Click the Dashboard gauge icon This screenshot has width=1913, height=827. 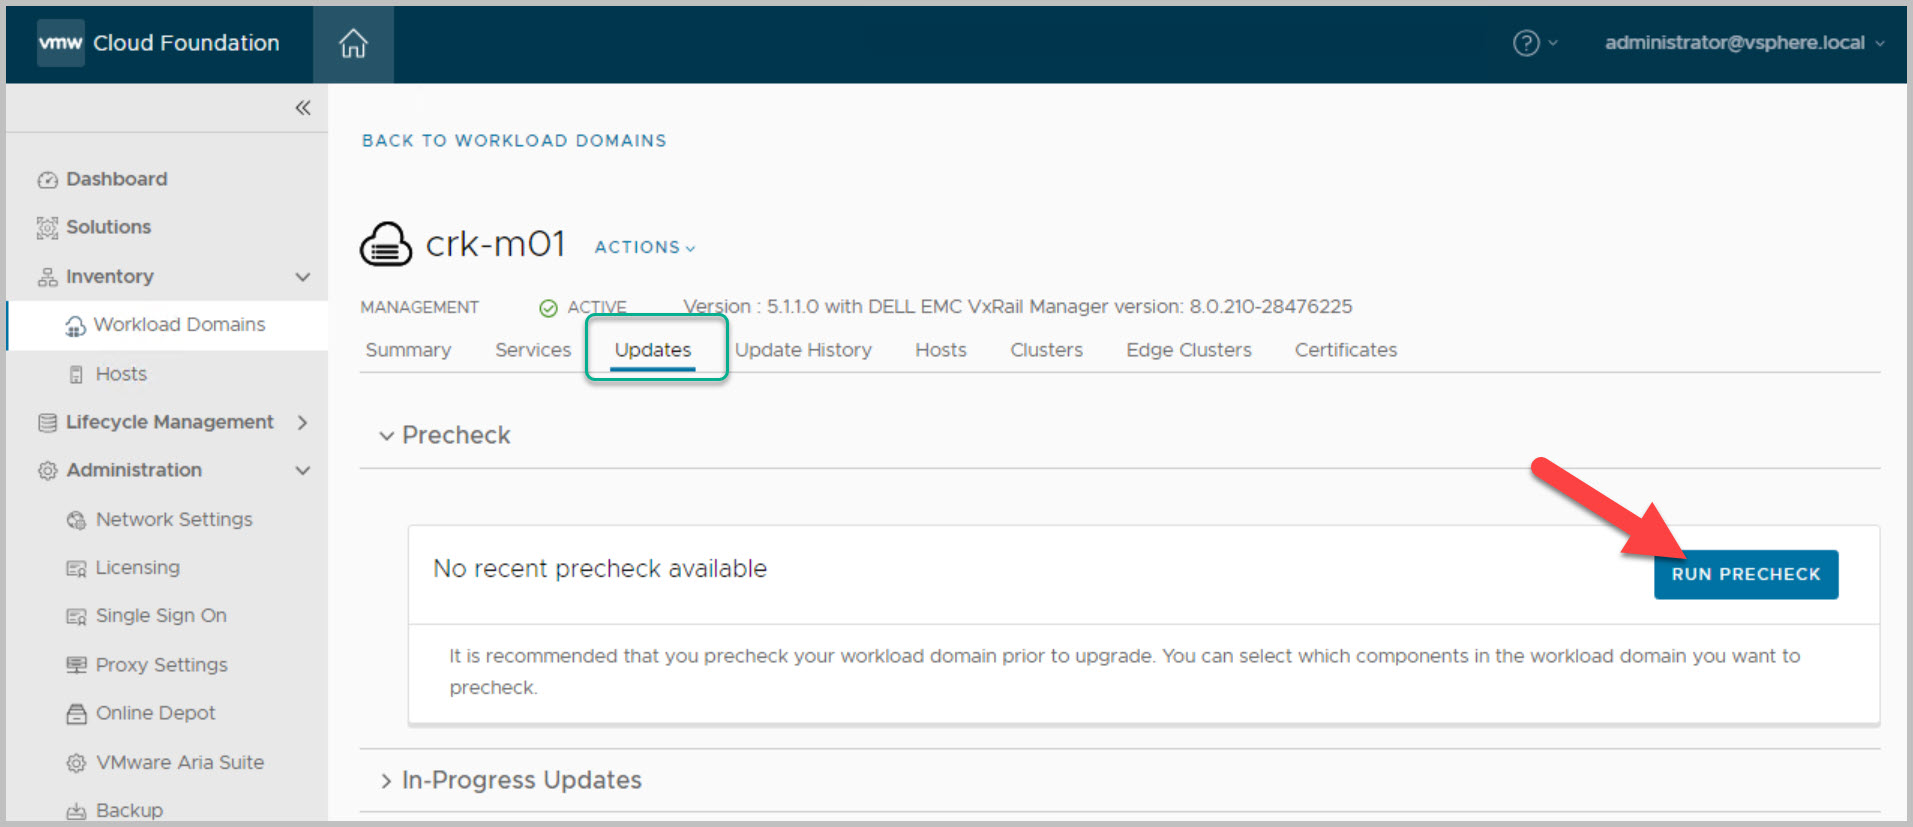tap(47, 180)
